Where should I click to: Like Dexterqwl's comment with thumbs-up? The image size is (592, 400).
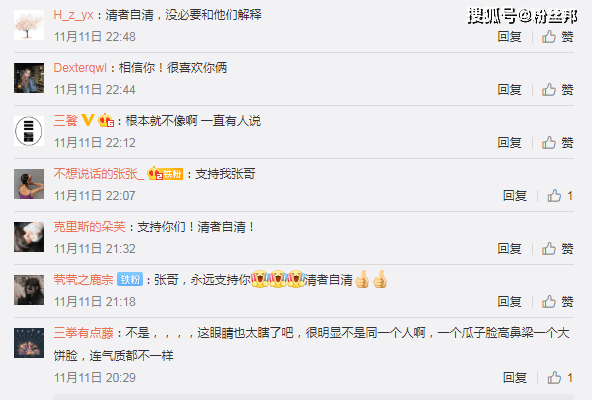[x=558, y=90]
